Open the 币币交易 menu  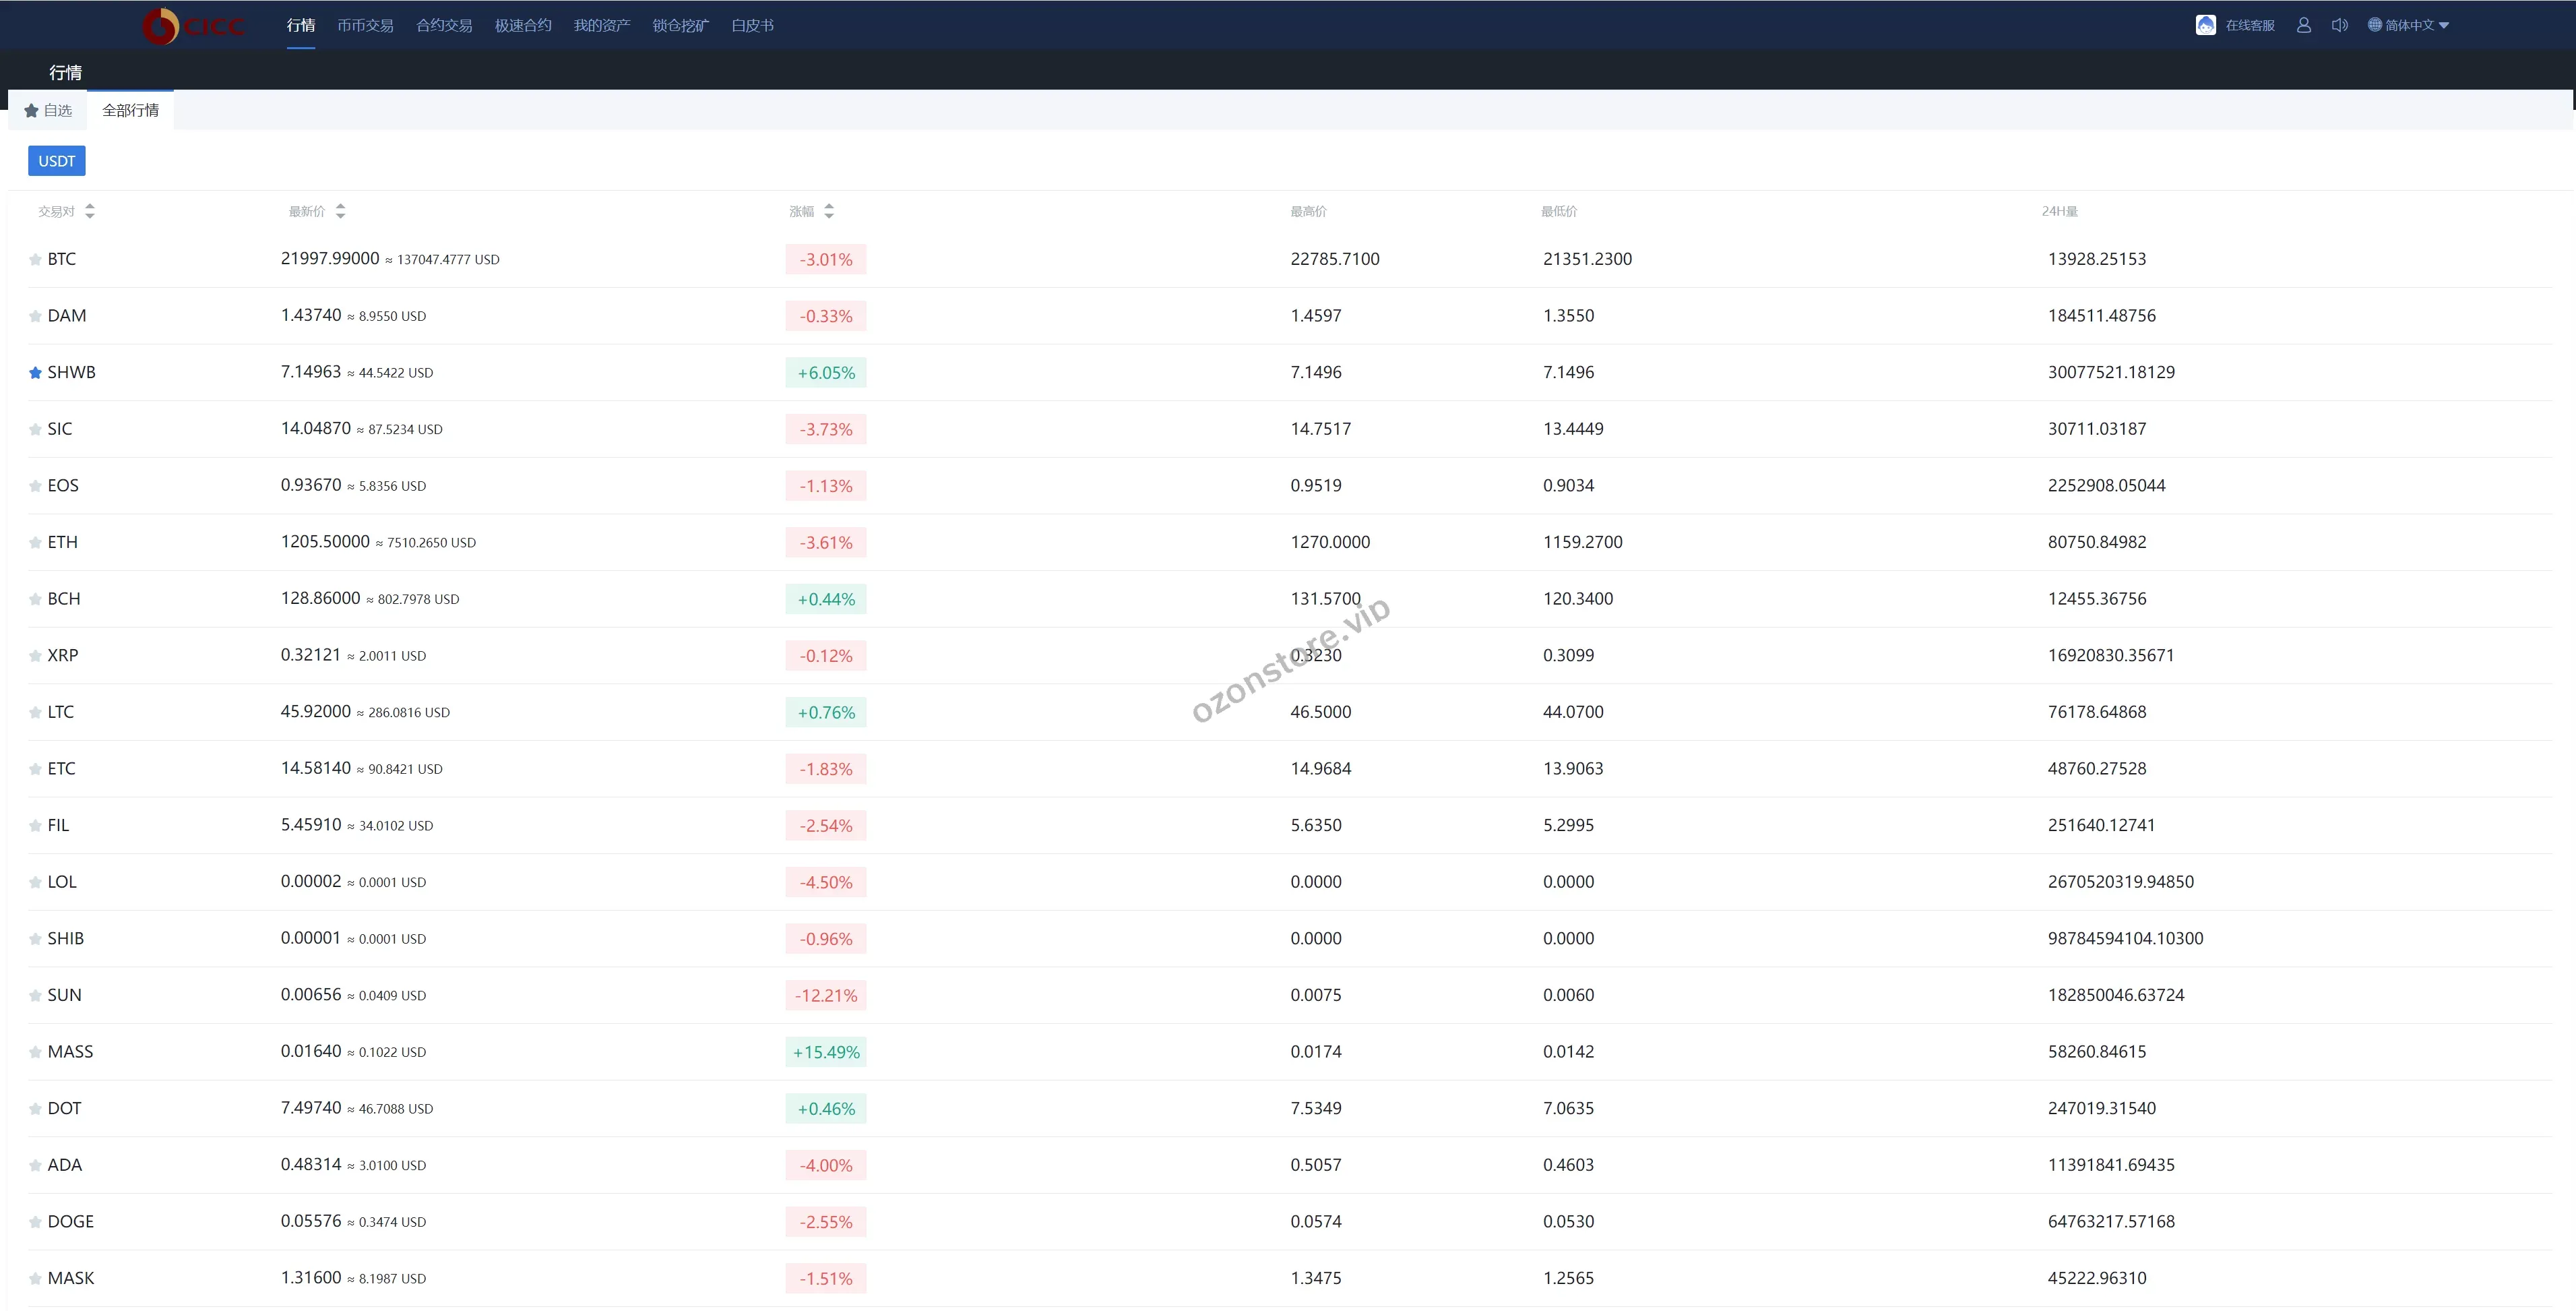(365, 25)
